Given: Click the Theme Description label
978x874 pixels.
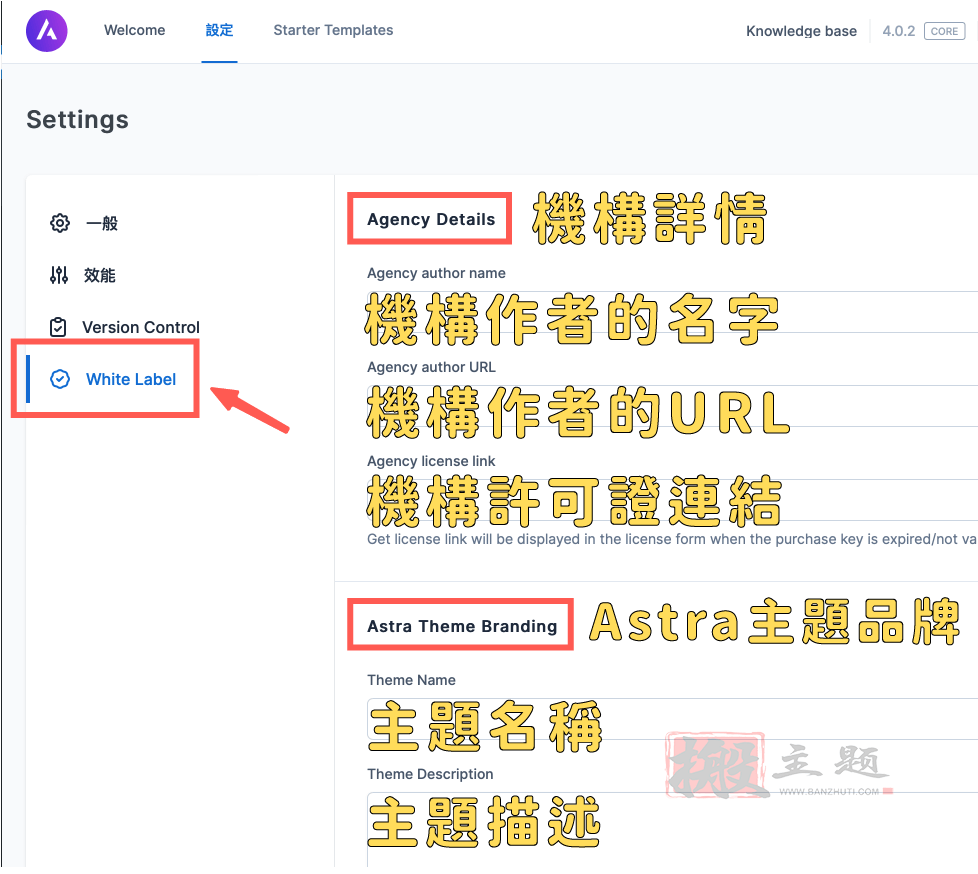Looking at the screenshot, I should click(430, 774).
